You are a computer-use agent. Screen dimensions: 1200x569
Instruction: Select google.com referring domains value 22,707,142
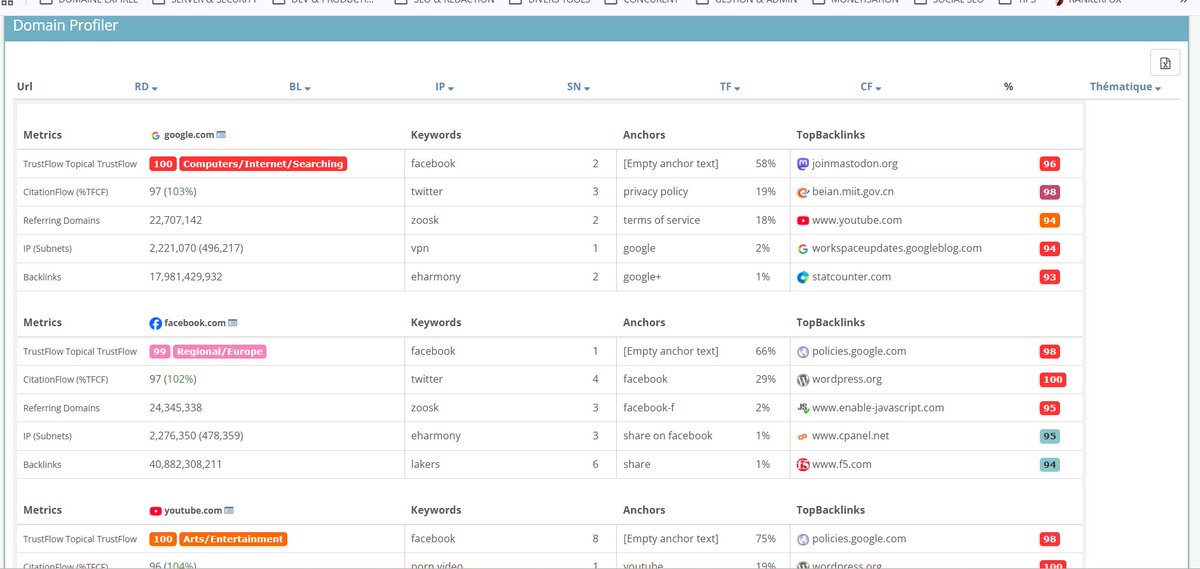(x=175, y=220)
